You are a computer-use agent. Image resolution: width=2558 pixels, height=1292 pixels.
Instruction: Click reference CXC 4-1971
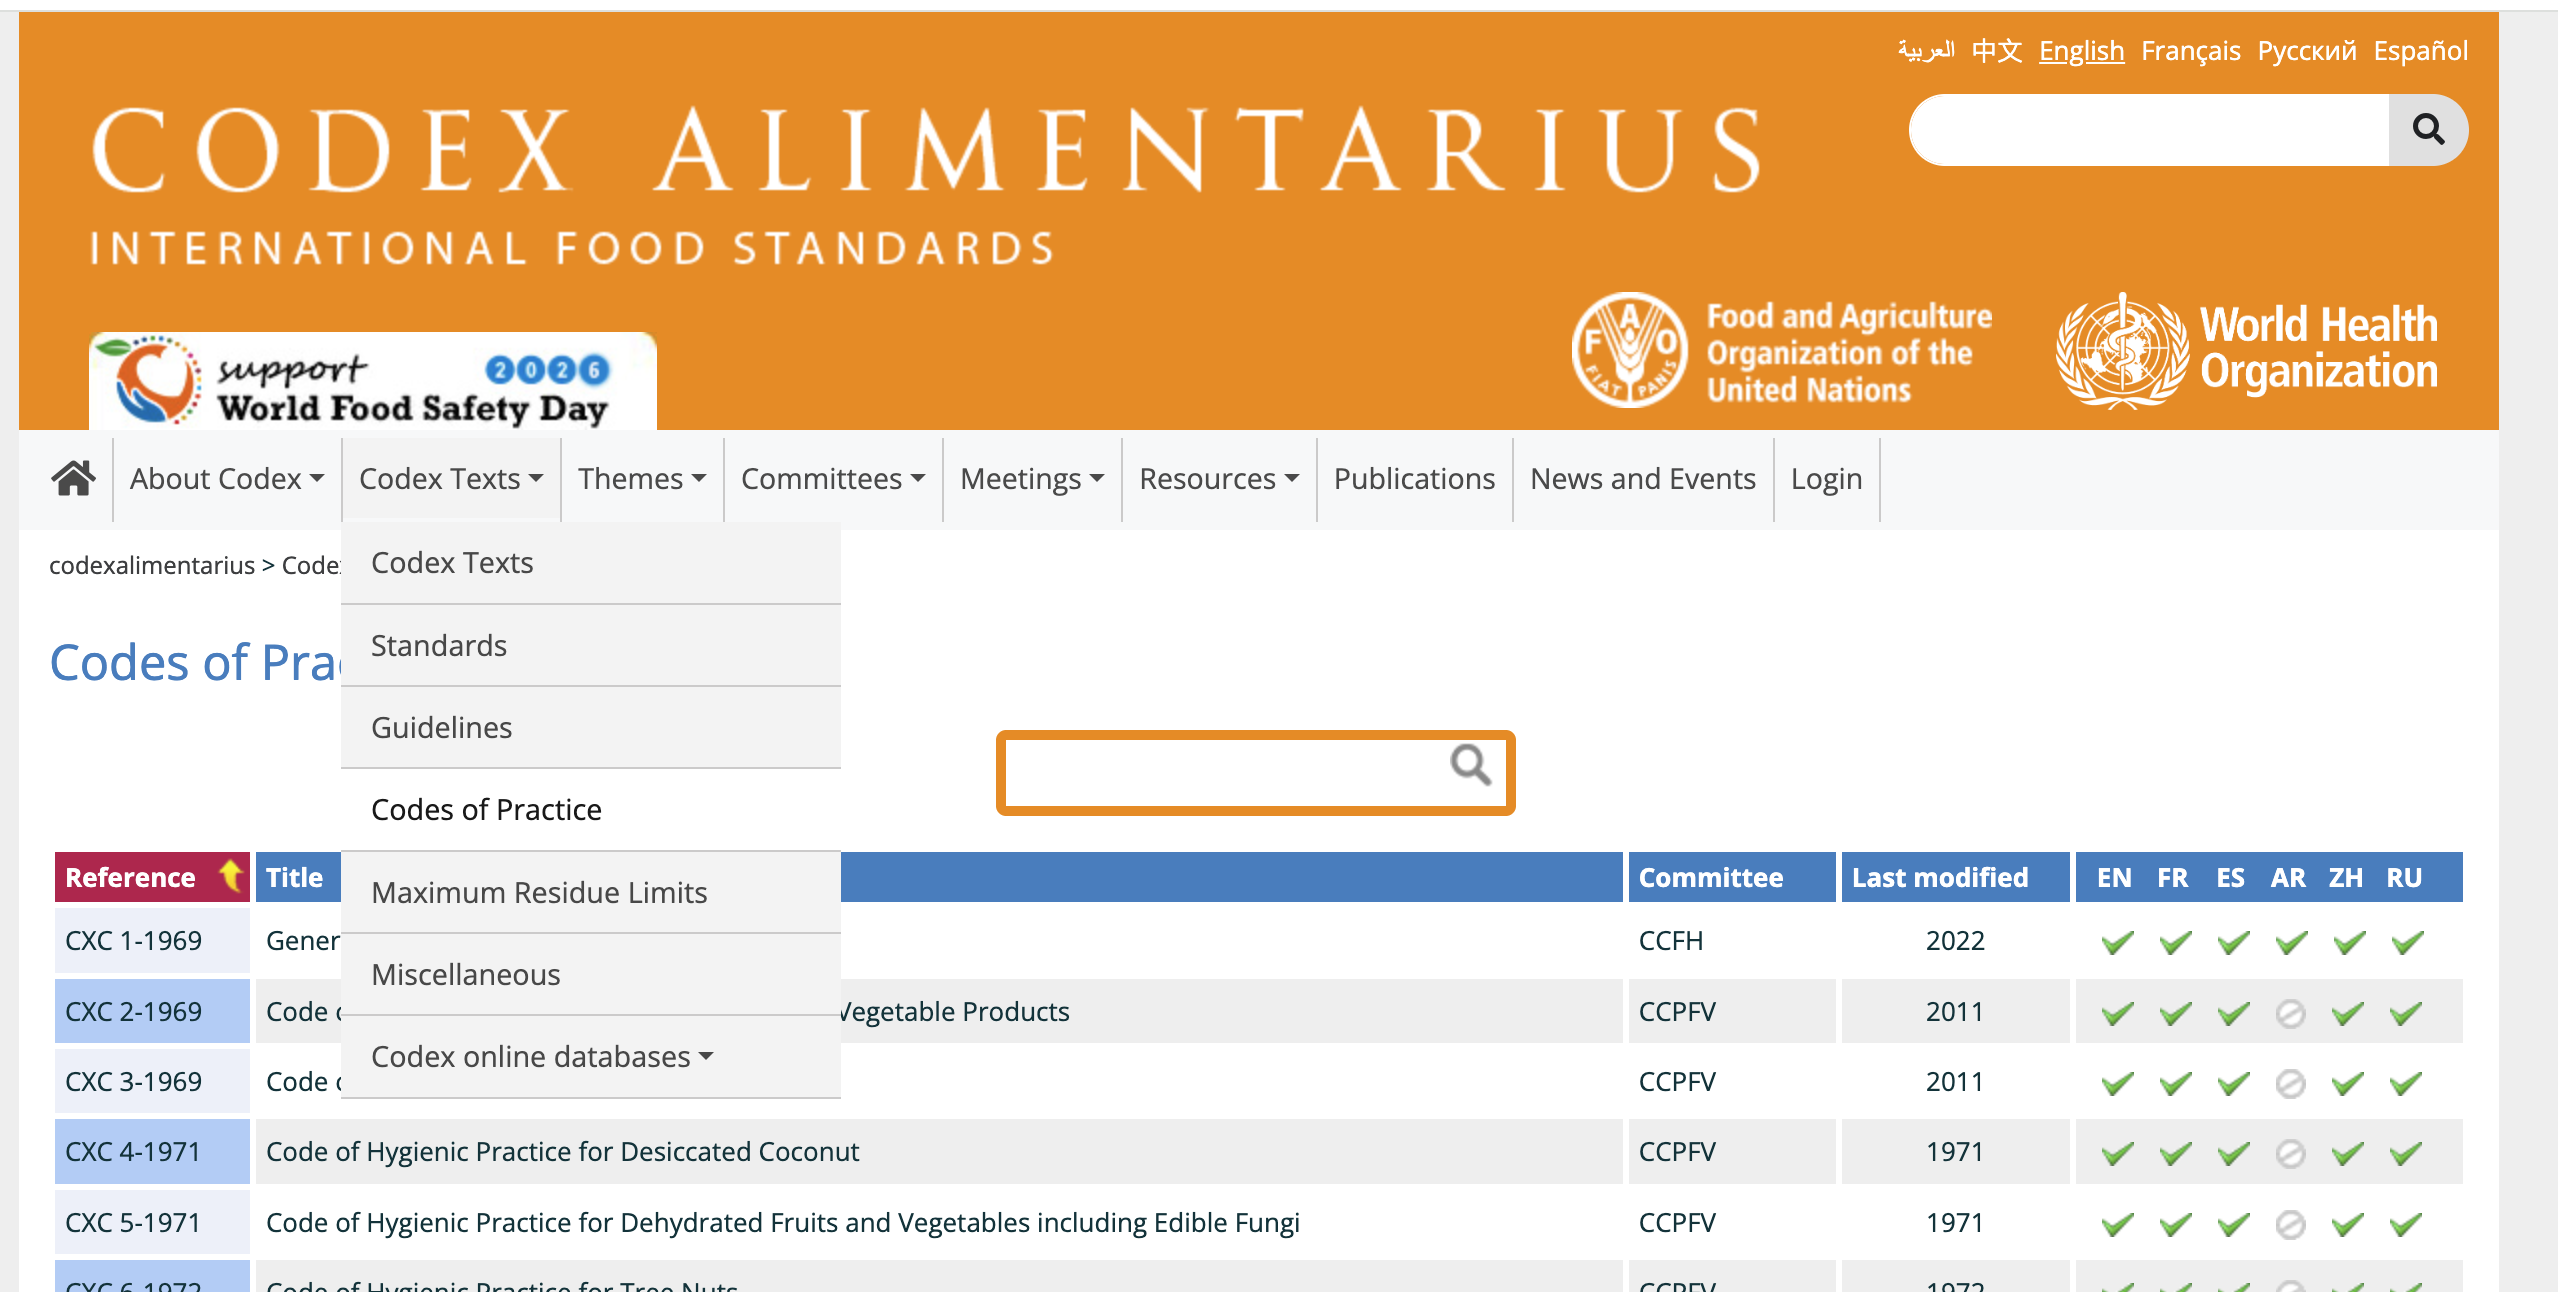coord(132,1152)
